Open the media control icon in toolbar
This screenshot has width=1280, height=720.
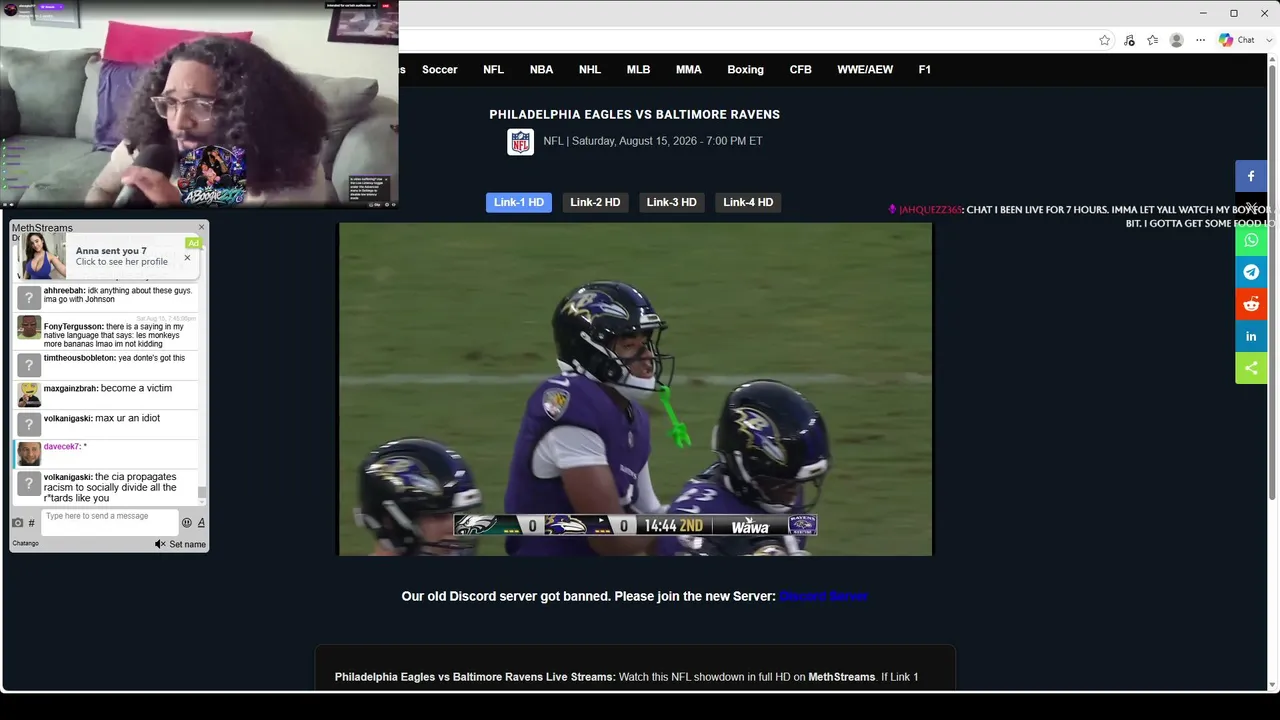click(1129, 40)
